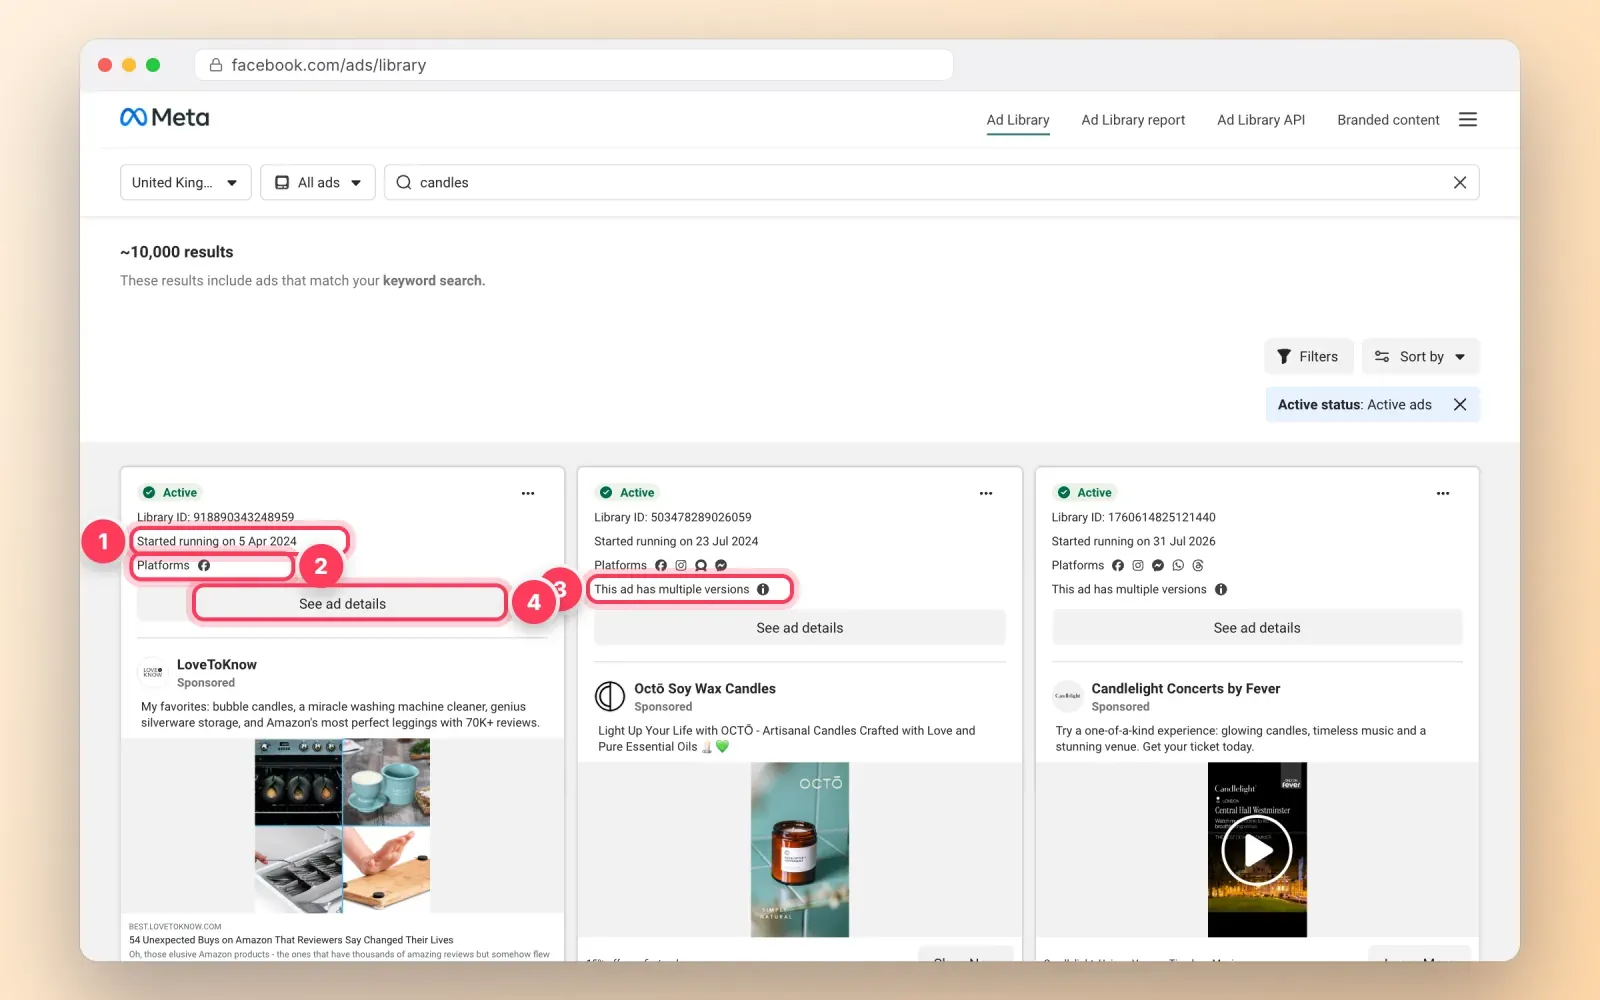Click WhatsApp platform icon on Candlelight ad

coord(1178,565)
